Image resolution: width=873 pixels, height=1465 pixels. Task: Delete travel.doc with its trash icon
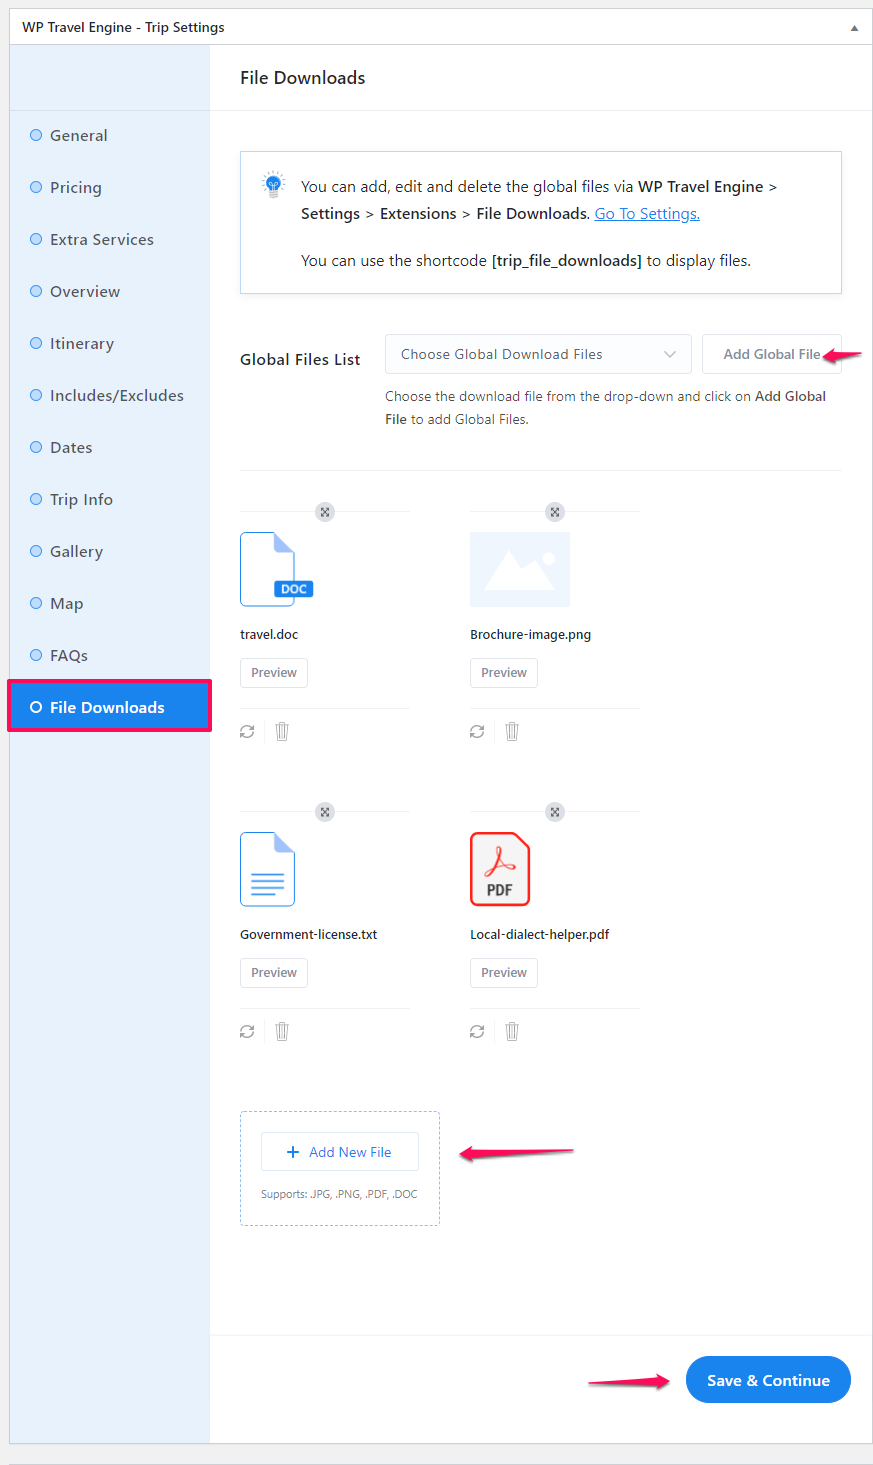point(282,732)
